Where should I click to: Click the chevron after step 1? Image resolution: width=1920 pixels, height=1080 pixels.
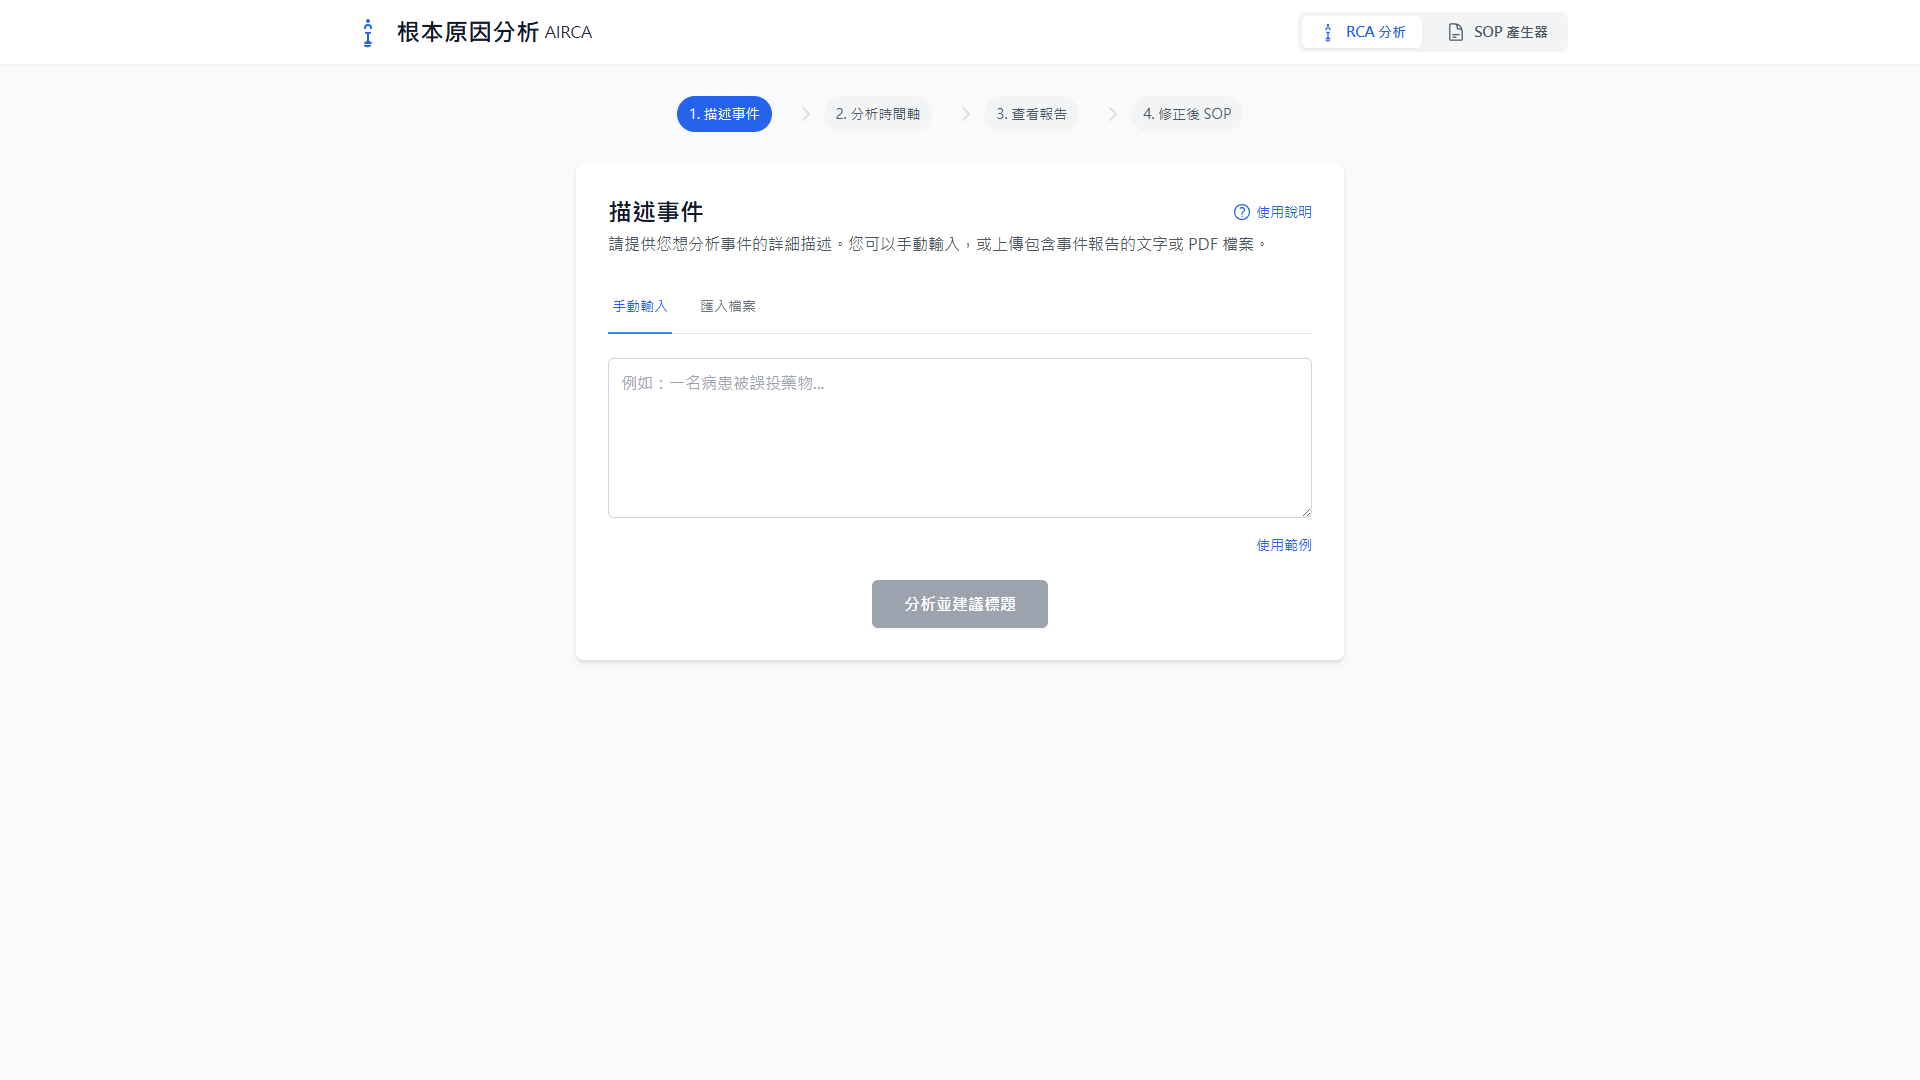point(805,114)
